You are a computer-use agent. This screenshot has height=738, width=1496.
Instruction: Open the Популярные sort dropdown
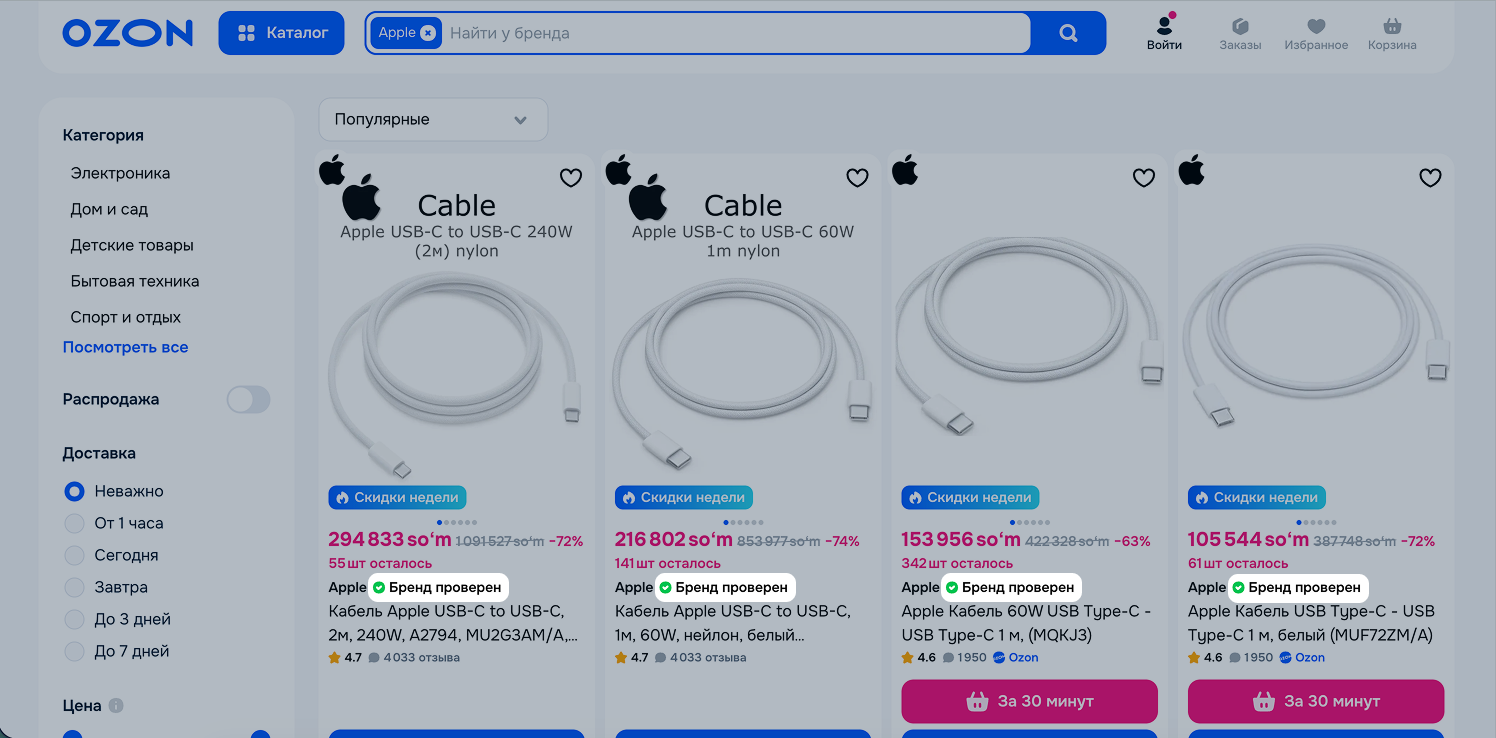(433, 119)
